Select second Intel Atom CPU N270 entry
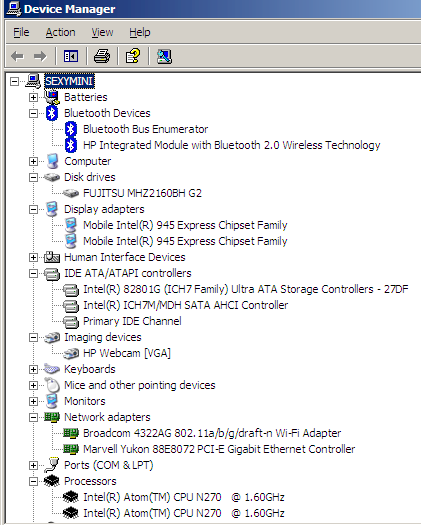 (x=184, y=513)
